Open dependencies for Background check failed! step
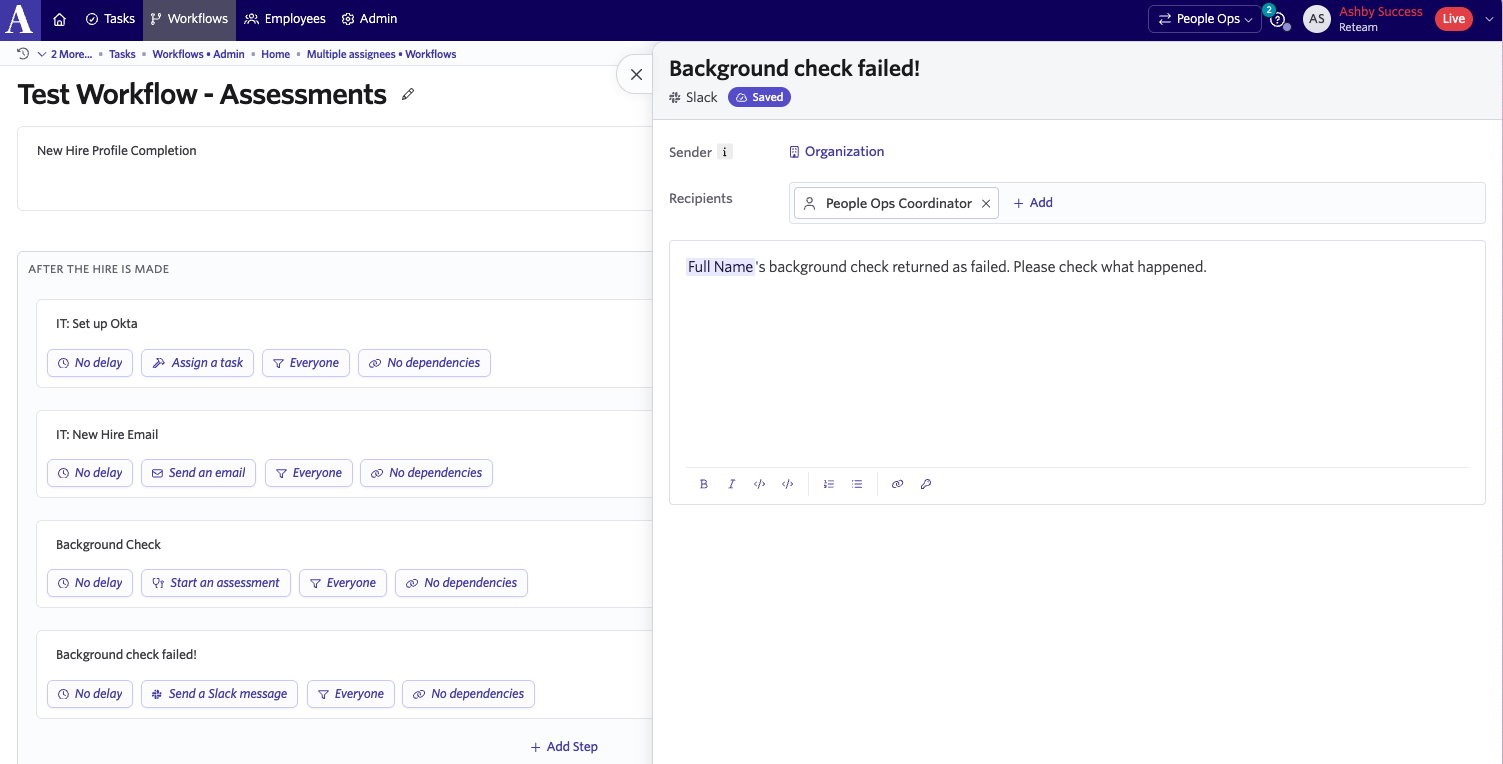 coord(468,694)
